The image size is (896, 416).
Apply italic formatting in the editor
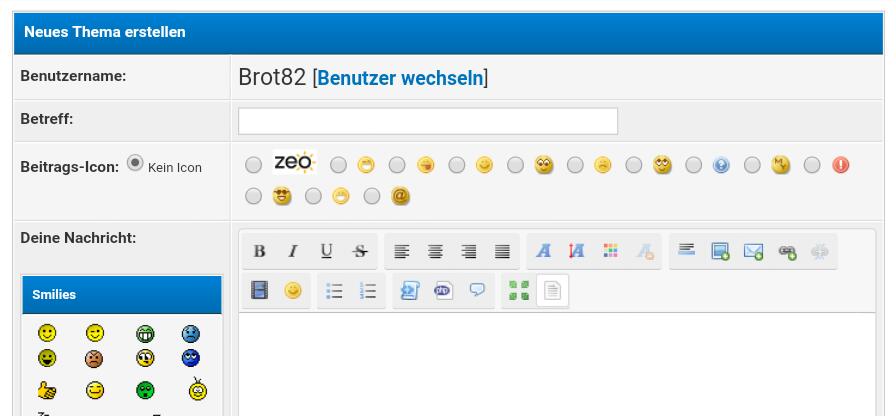pos(293,252)
